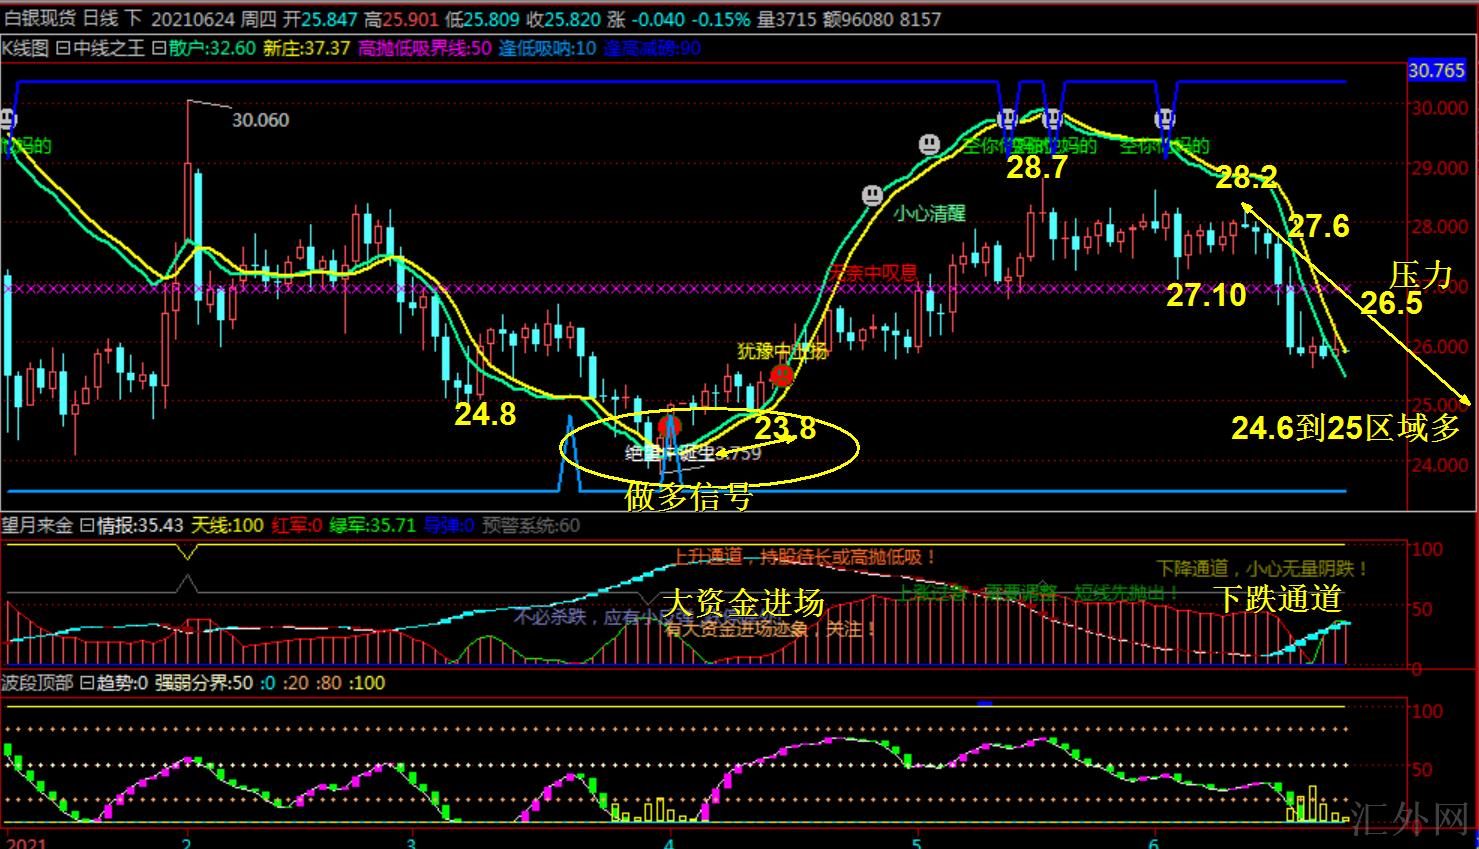This screenshot has height=849, width=1479.
Task: Click the low price 低25.809
Action: [x=483, y=19]
